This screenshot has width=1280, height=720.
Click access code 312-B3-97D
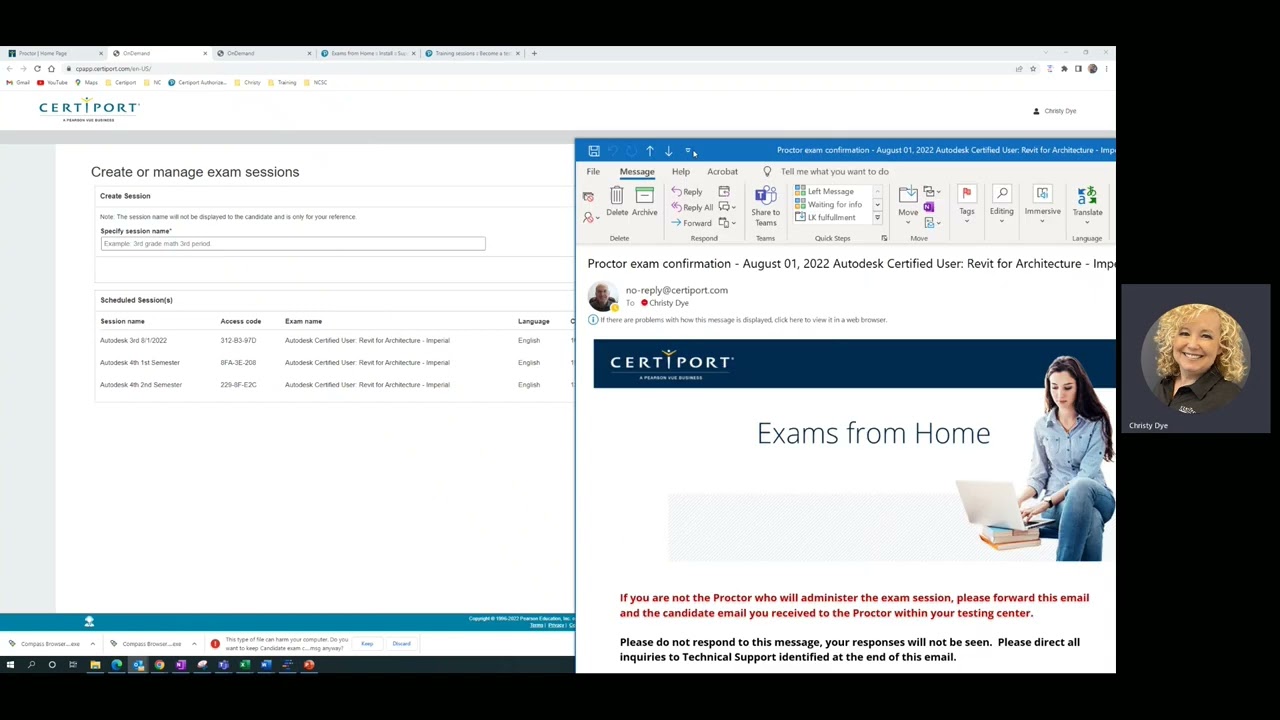[x=238, y=341]
